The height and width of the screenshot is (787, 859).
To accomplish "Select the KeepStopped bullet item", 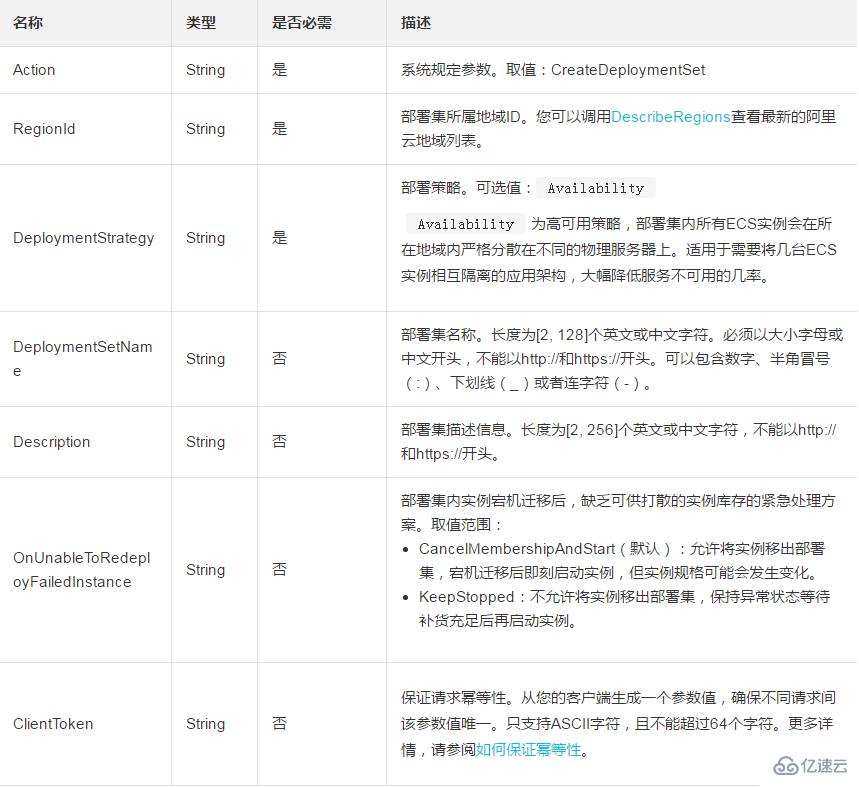I will 620,609.
